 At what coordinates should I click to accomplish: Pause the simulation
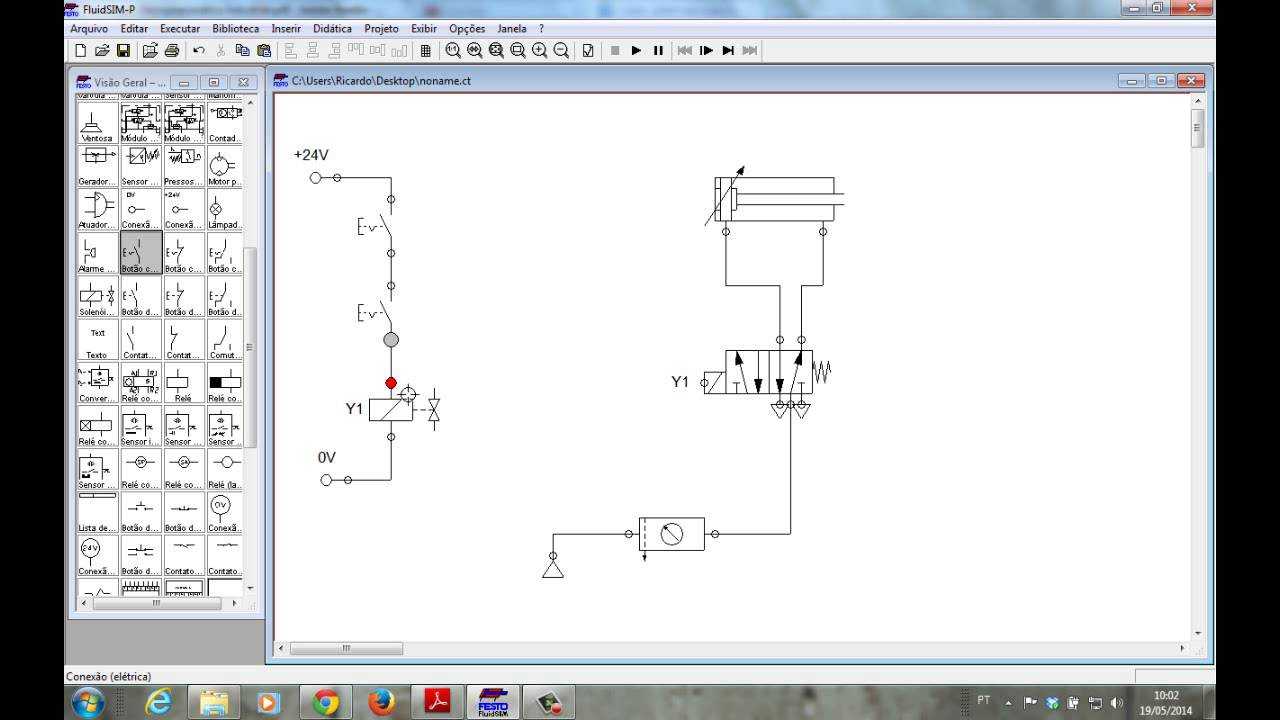(x=658, y=50)
